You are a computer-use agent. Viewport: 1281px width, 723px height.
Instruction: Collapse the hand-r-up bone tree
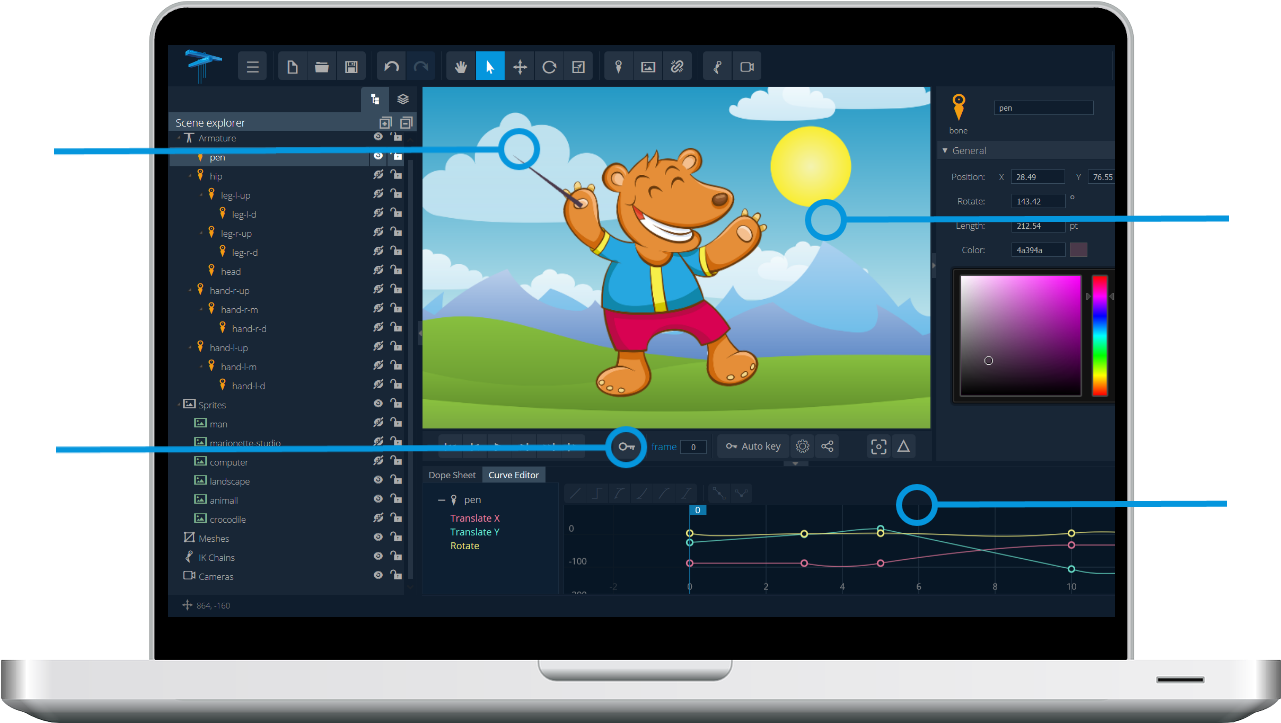[x=190, y=290]
